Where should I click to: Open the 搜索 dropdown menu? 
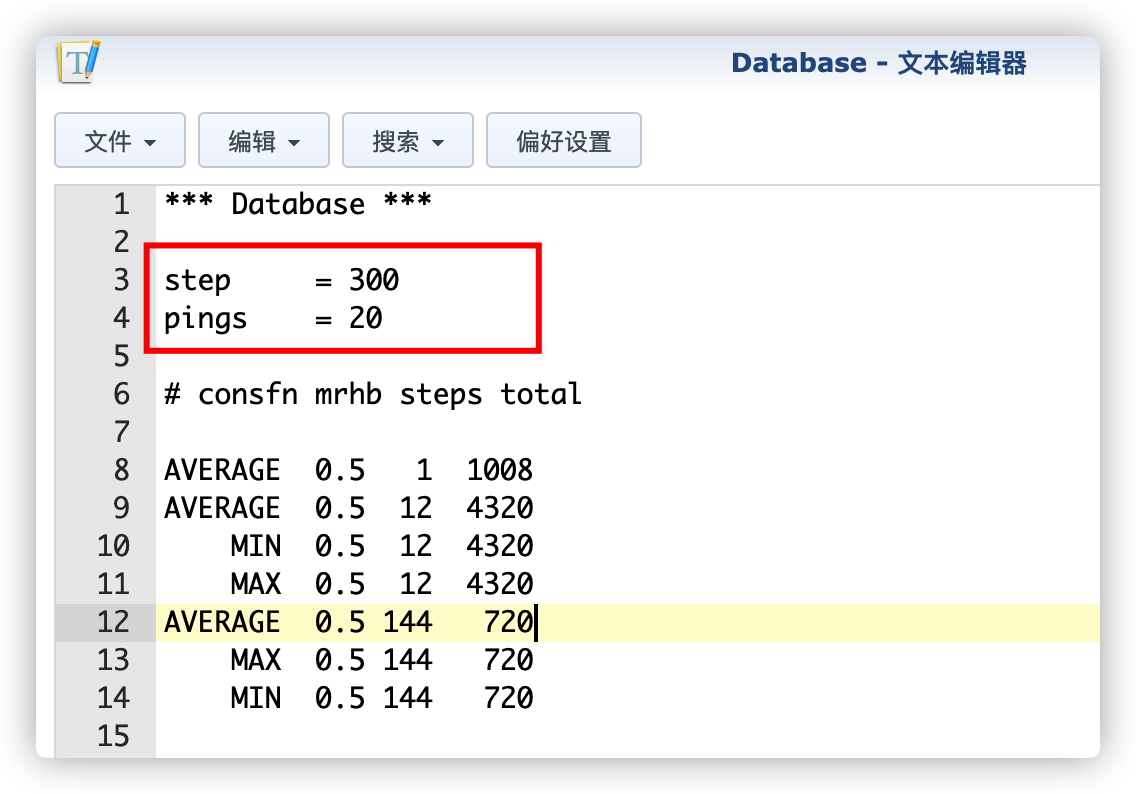pyautogui.click(x=408, y=141)
